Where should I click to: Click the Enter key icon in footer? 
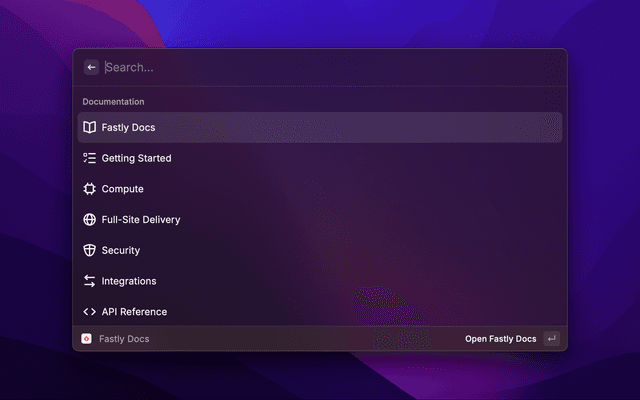551,339
